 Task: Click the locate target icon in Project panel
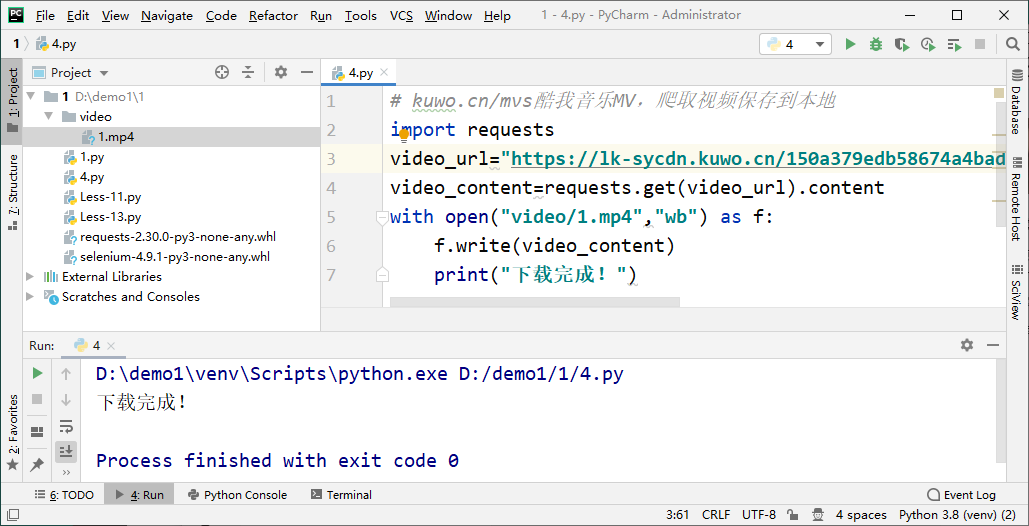pyautogui.click(x=222, y=72)
